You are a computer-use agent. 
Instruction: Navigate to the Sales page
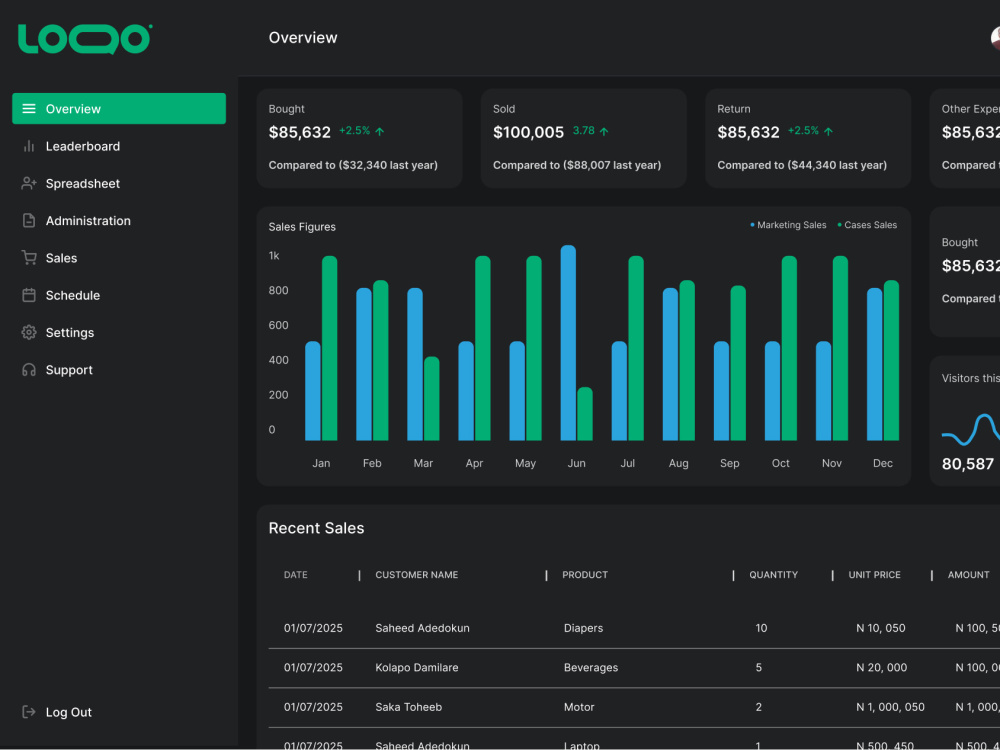coord(61,258)
